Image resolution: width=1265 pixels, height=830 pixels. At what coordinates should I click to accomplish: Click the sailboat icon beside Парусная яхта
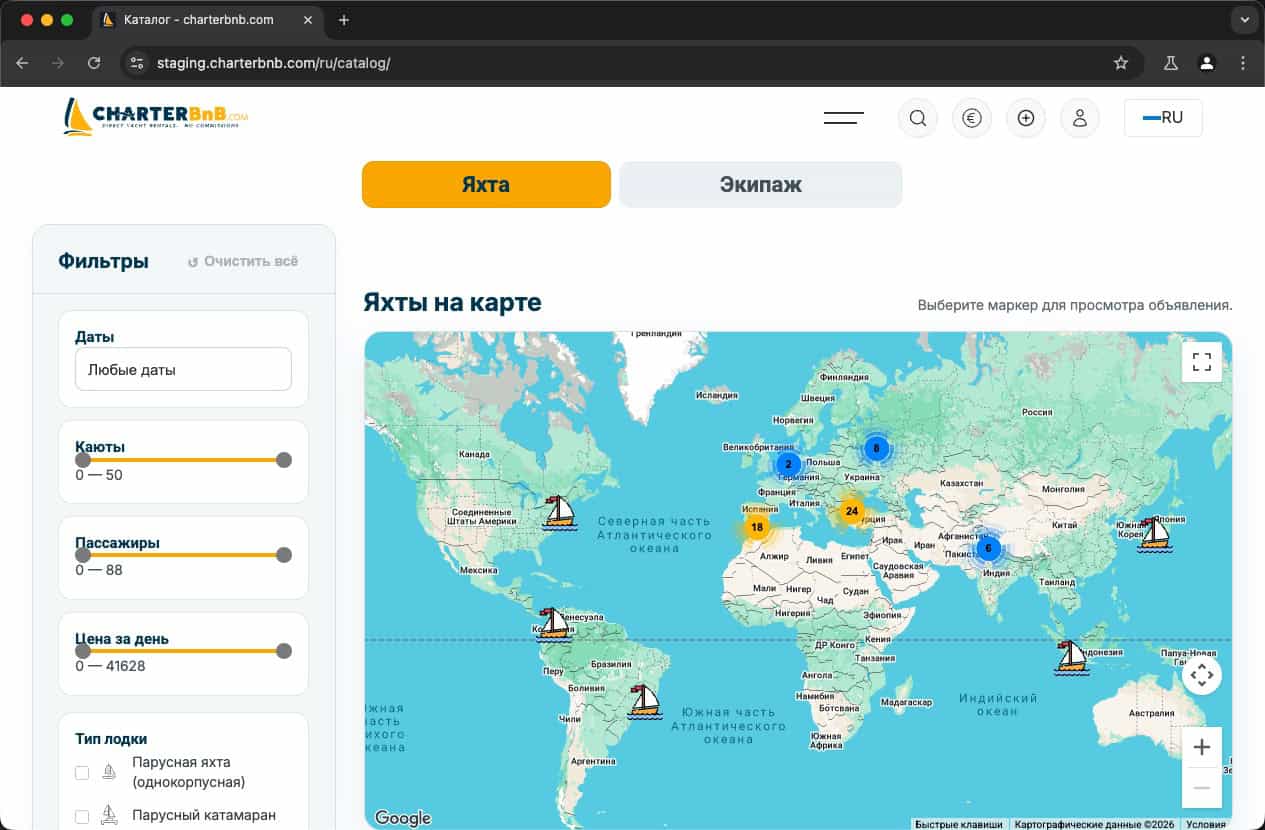click(110, 772)
